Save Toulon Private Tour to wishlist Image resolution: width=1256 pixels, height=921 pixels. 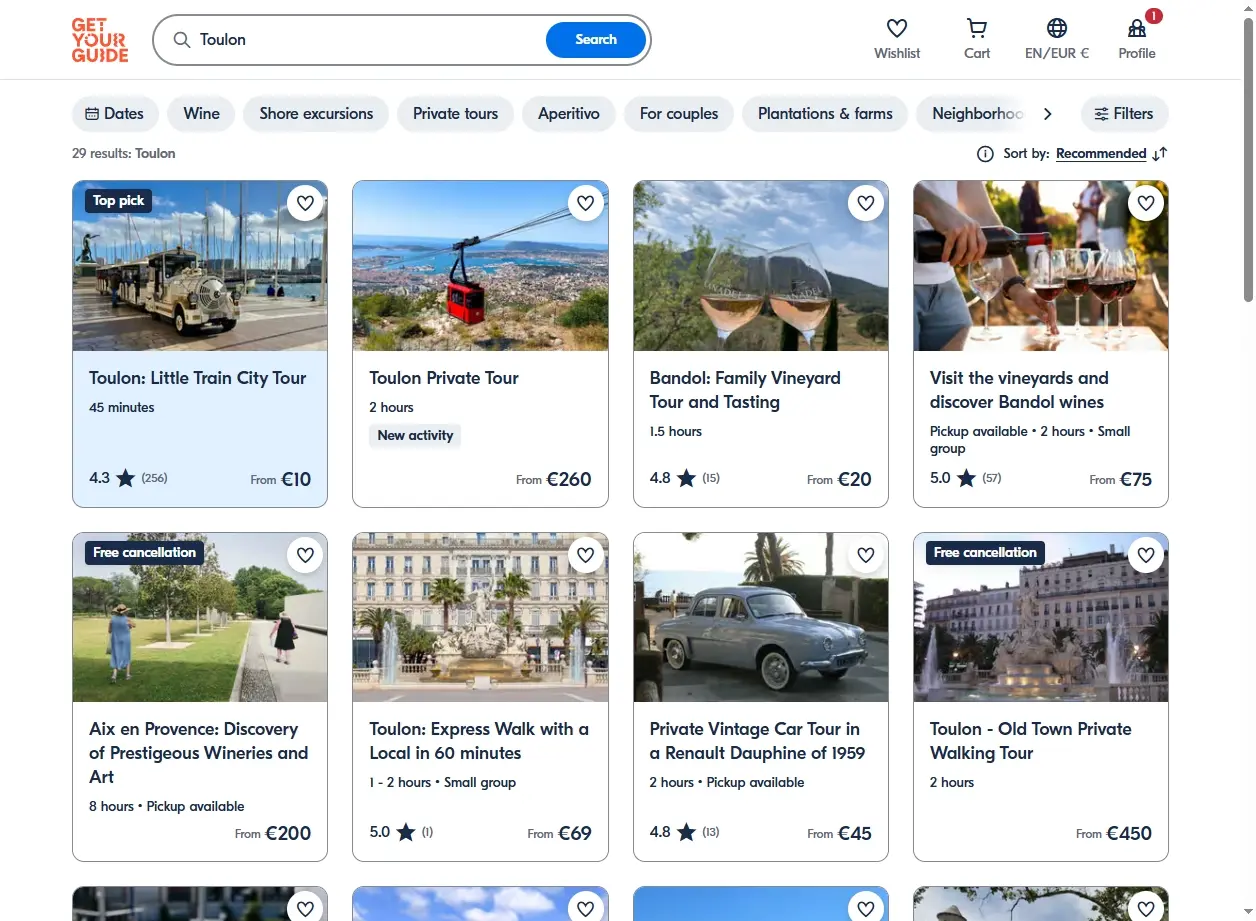pos(585,203)
